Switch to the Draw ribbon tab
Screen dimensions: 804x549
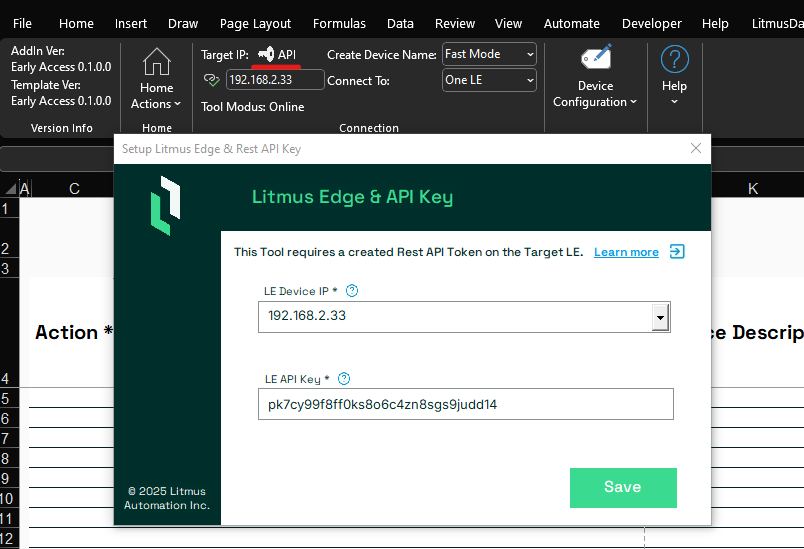[183, 24]
